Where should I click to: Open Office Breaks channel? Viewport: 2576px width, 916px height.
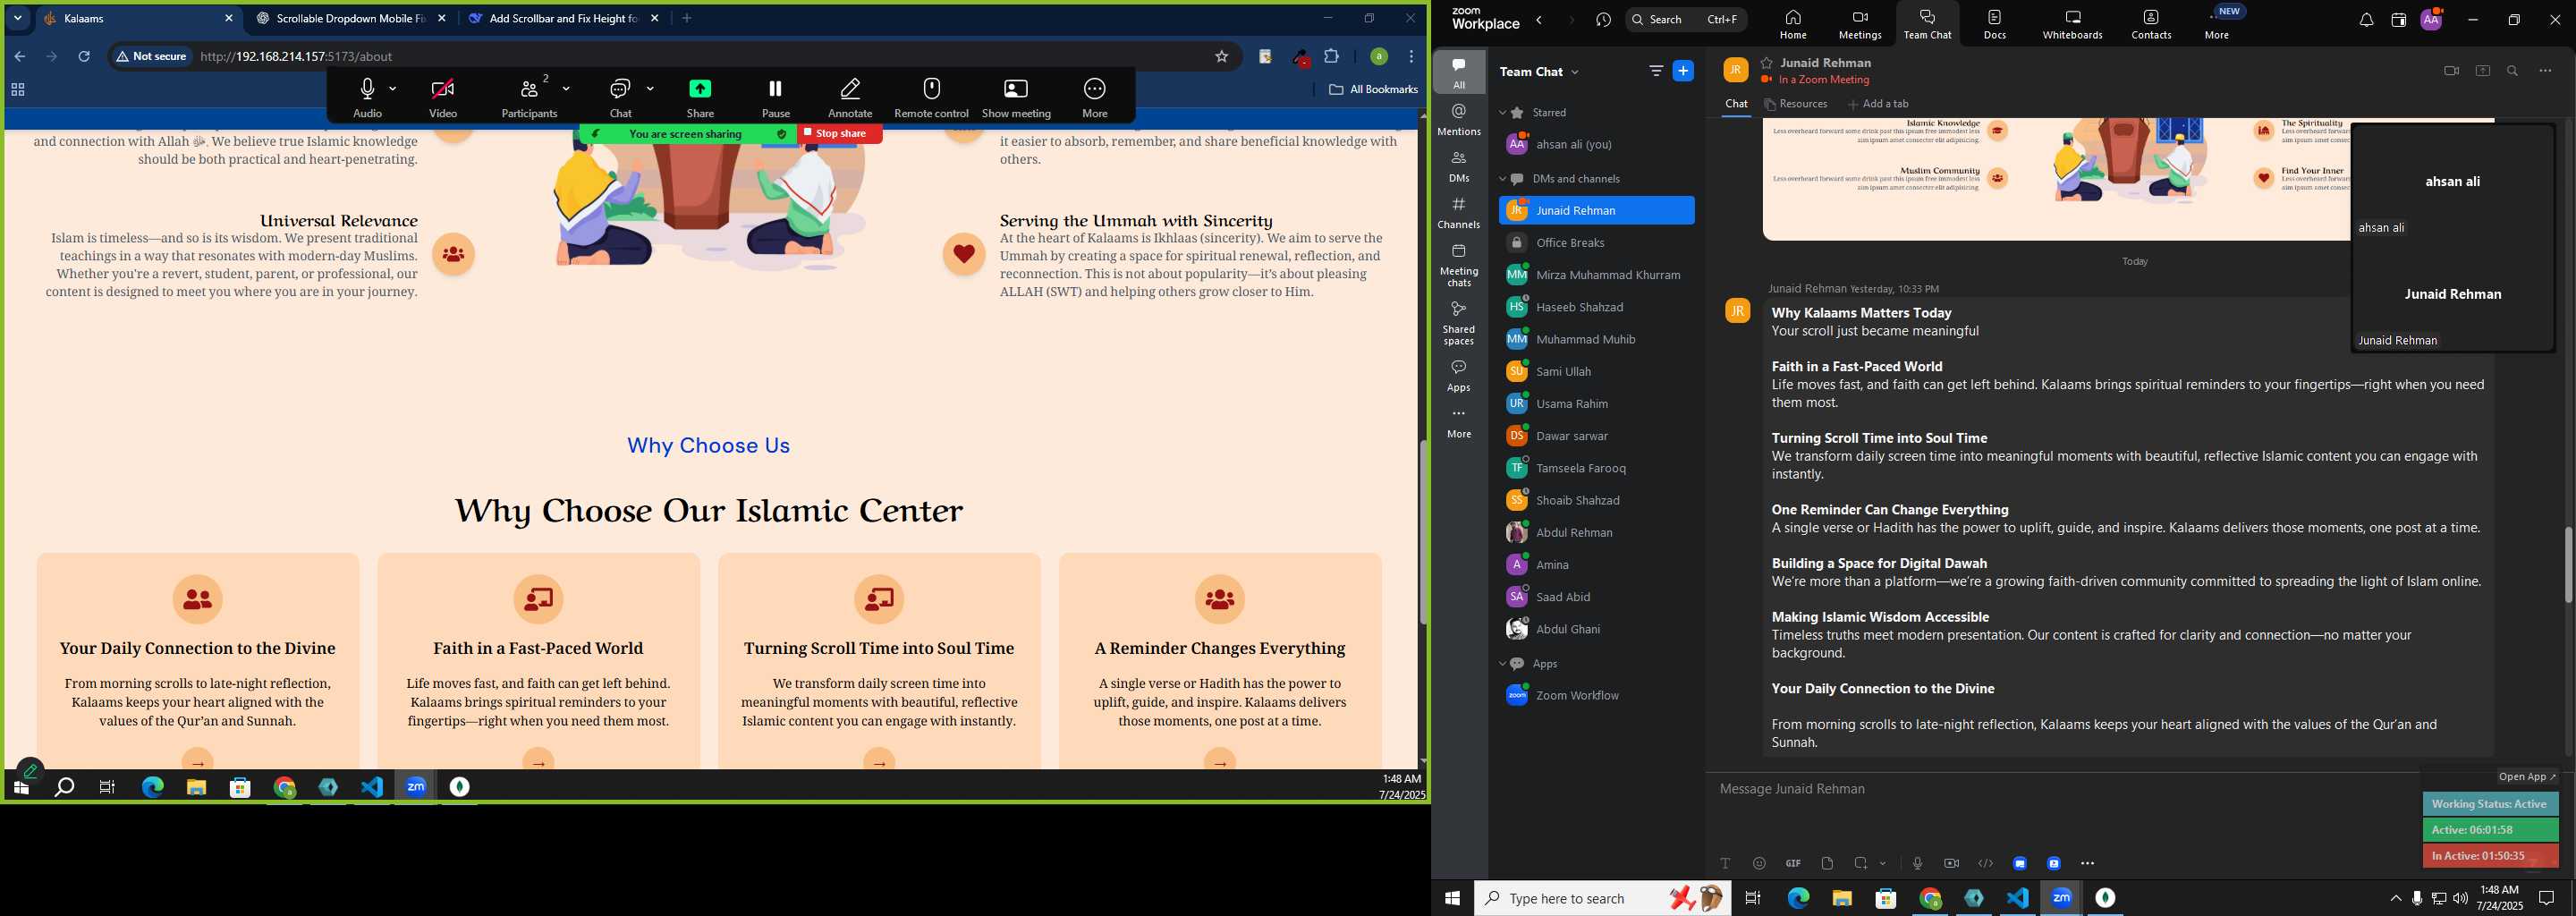1596,243
